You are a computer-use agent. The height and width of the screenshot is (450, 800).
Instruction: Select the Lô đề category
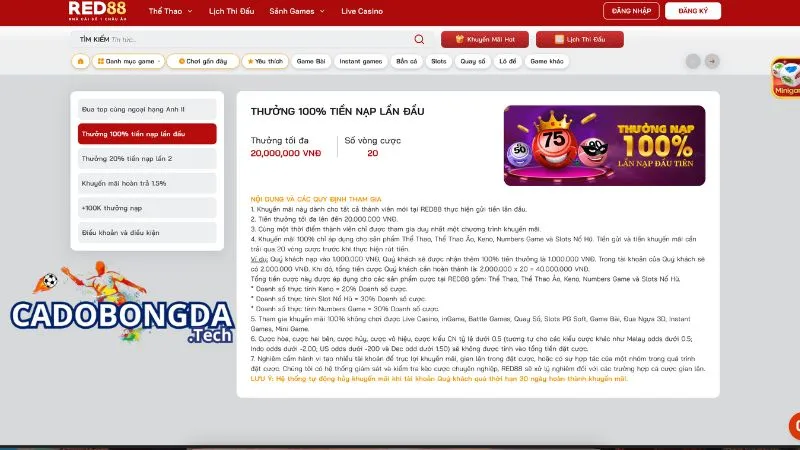[508, 61]
